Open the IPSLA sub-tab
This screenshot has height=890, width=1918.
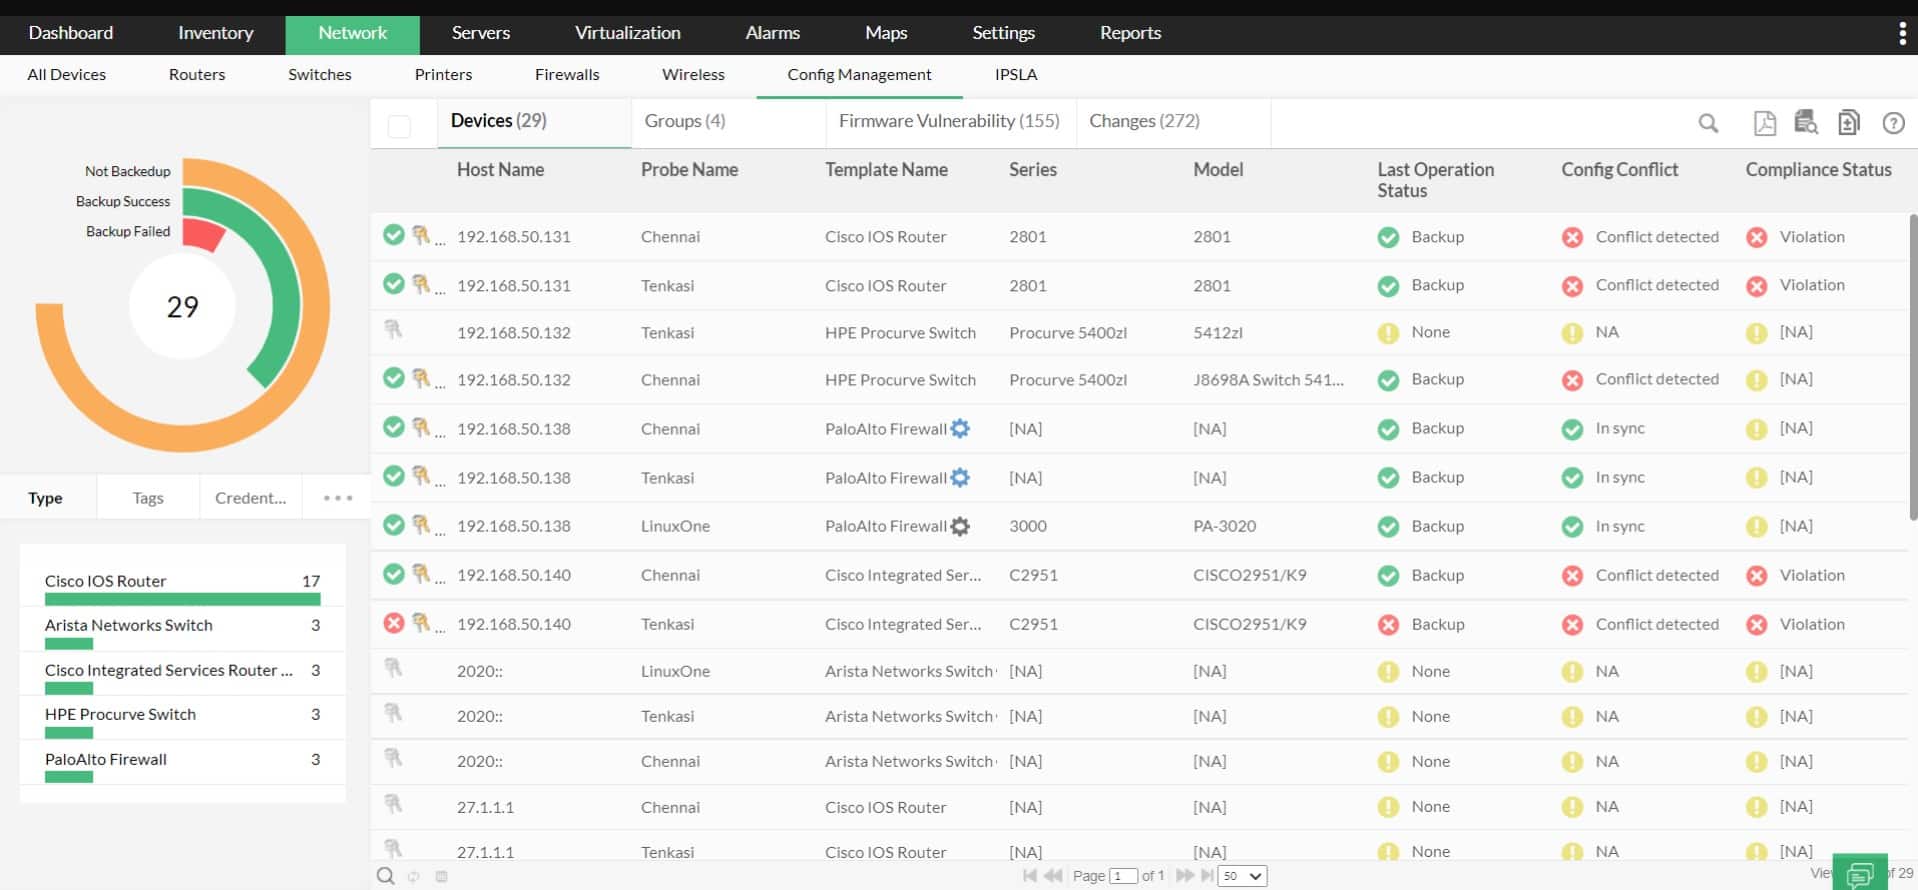(x=1016, y=75)
